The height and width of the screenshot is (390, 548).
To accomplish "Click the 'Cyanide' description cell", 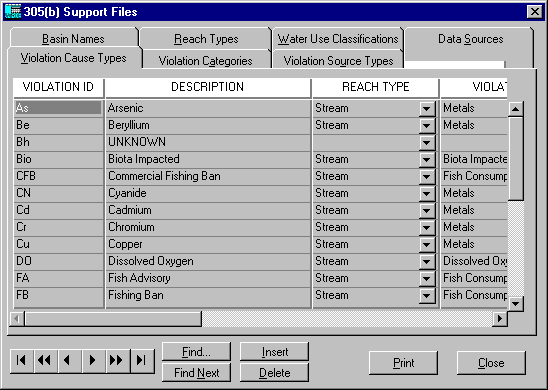I will [x=208, y=193].
